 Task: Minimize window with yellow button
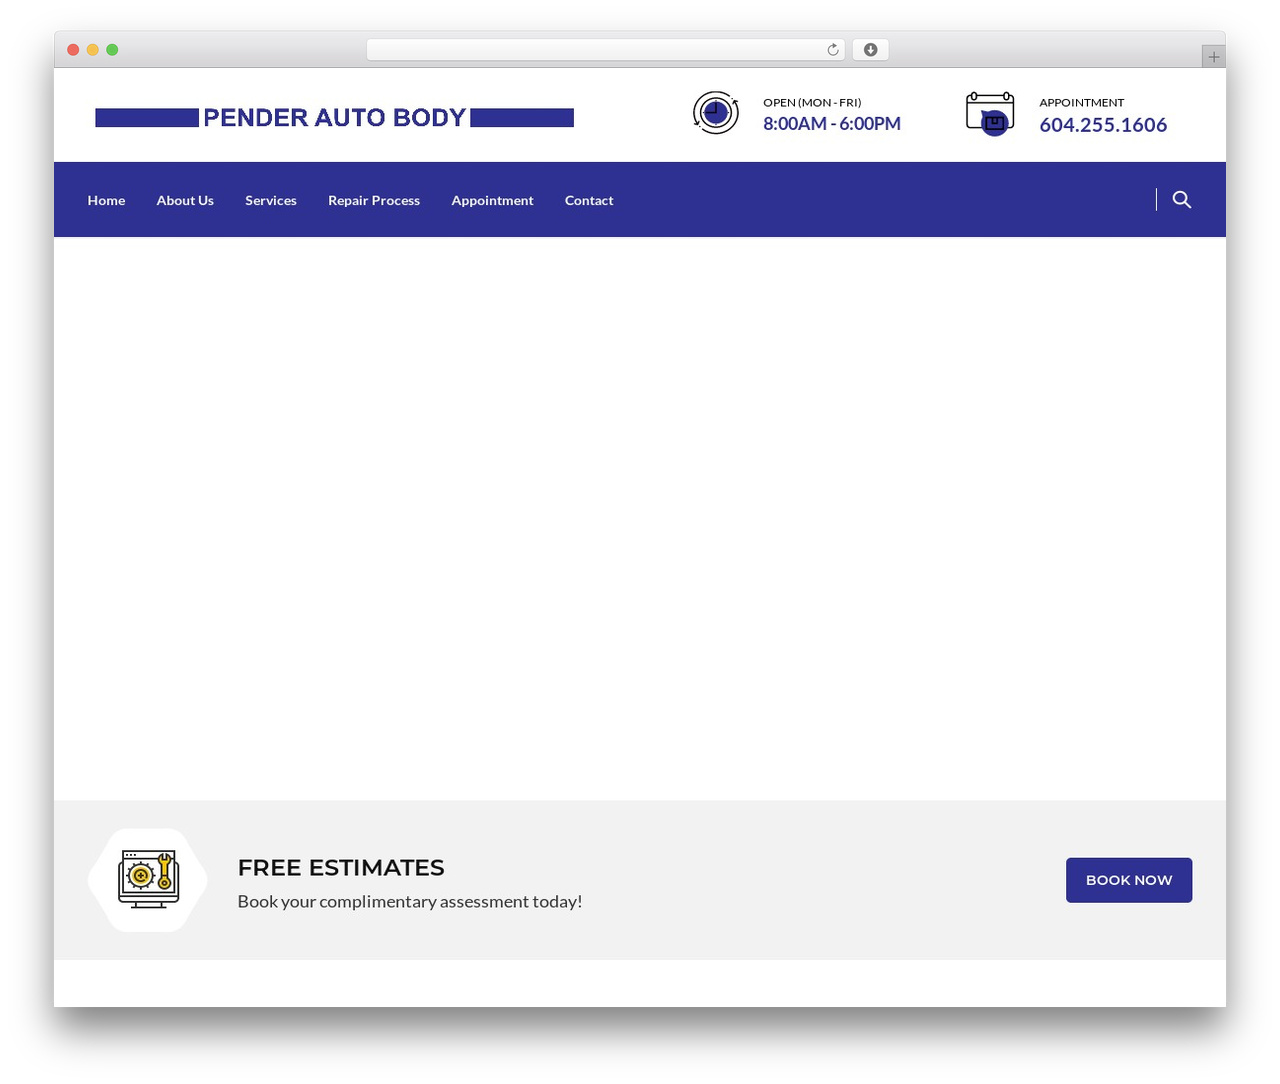click(93, 50)
